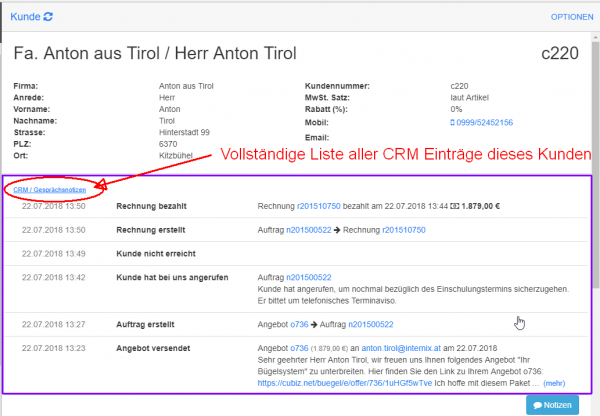
Task: Open order n201500522 in Auftrag erstellt row
Action: (371, 325)
